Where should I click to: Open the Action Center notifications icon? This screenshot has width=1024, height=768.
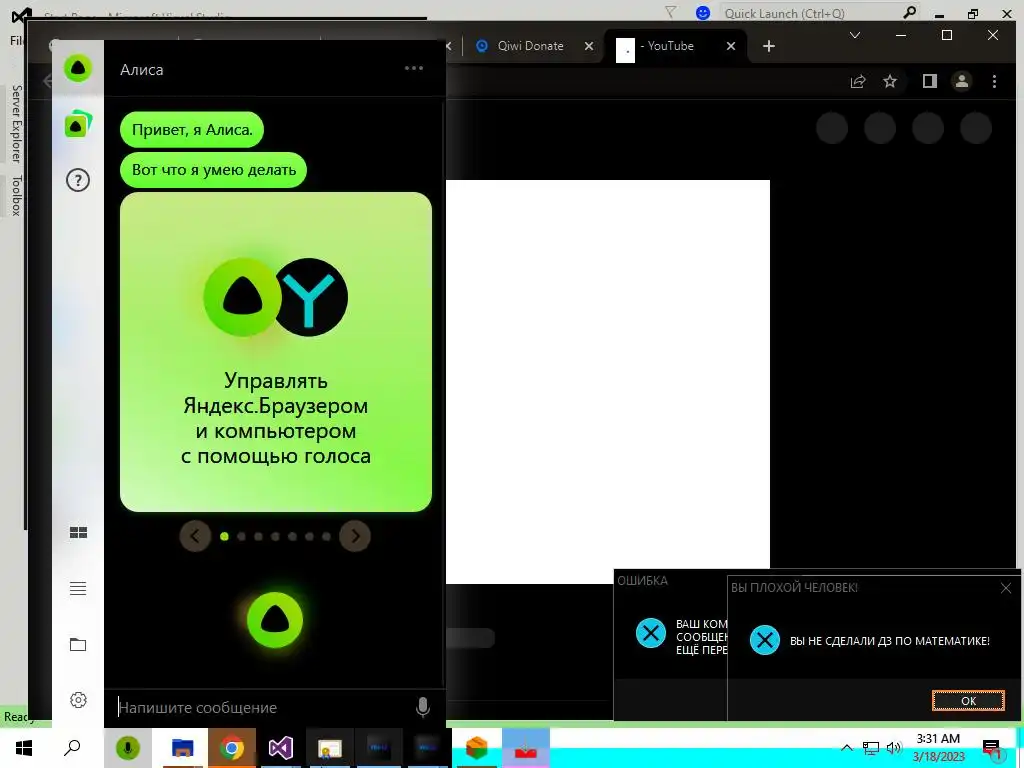[x=991, y=748]
